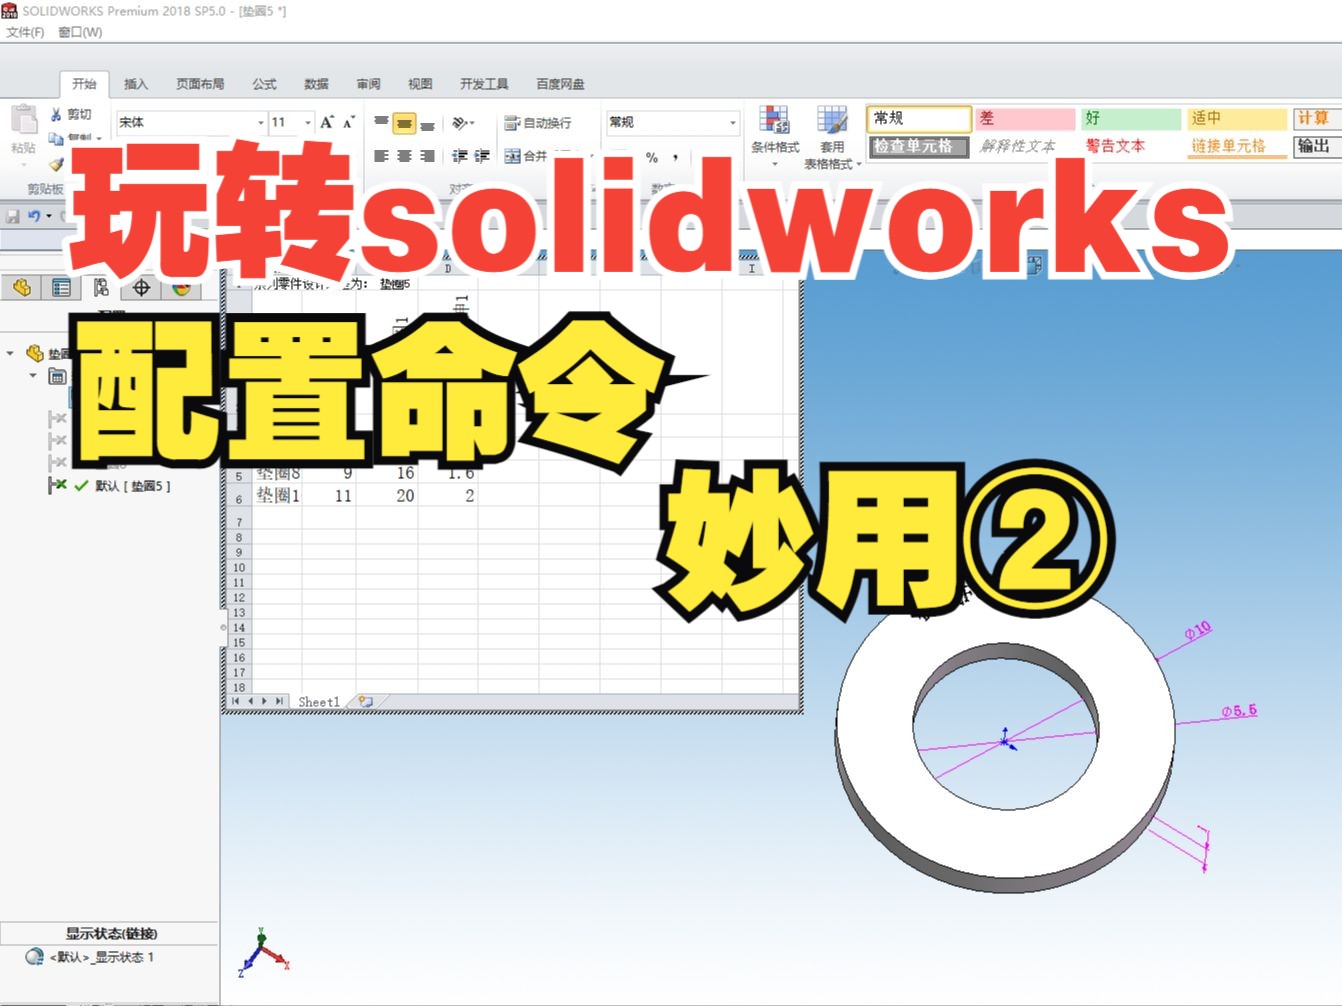This screenshot has height=1006, width=1342.
Task: Select configuration 默认 [ 垫圈5 ]
Action: click(x=132, y=486)
